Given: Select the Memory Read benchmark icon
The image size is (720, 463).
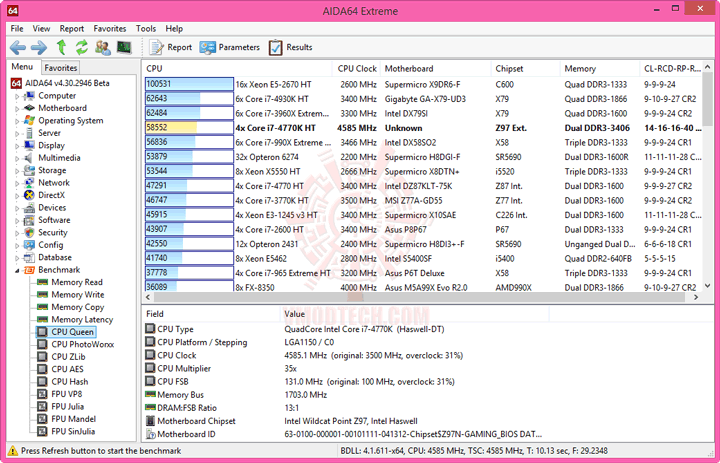Looking at the screenshot, I should click(43, 282).
